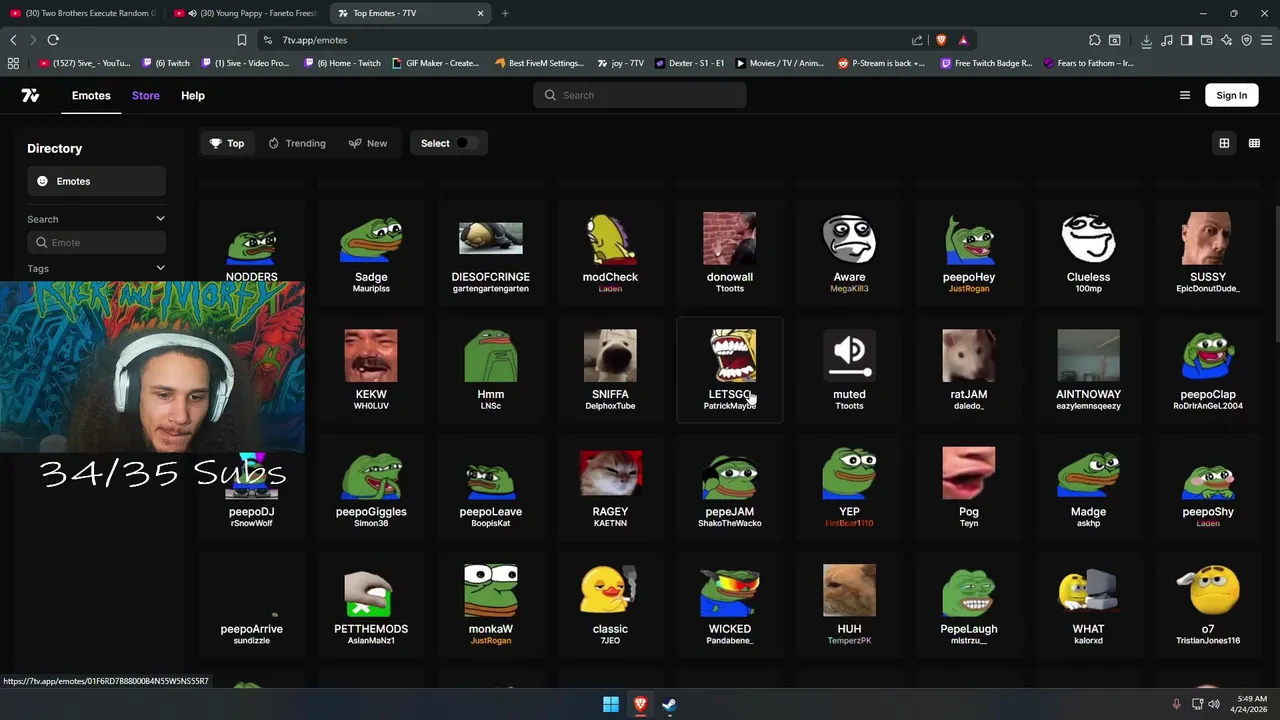Viewport: 1280px width, 720px height.
Task: Close the Top Emotes - 7TV tab
Action: 480,13
